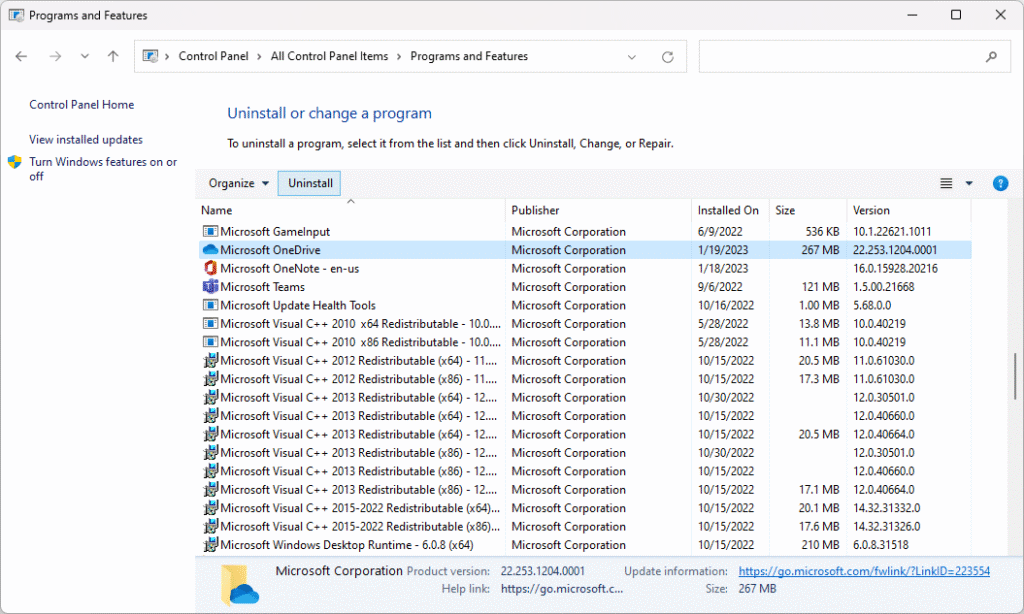The image size is (1024, 614).
Task: Open recent locations chevron next to Forward
Action: [x=85, y=56]
